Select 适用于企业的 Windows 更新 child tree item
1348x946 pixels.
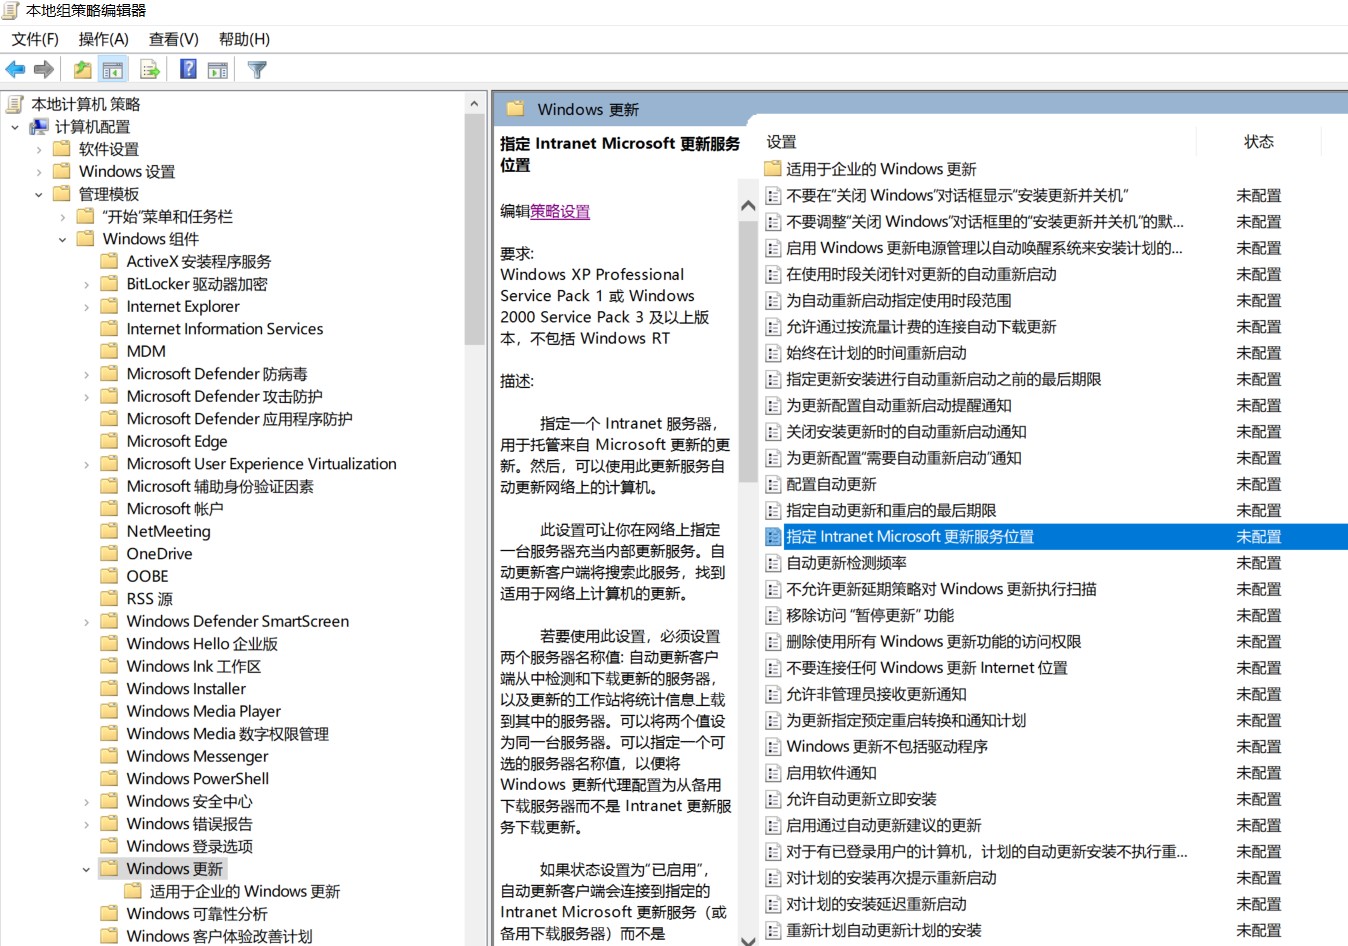pyautogui.click(x=245, y=891)
